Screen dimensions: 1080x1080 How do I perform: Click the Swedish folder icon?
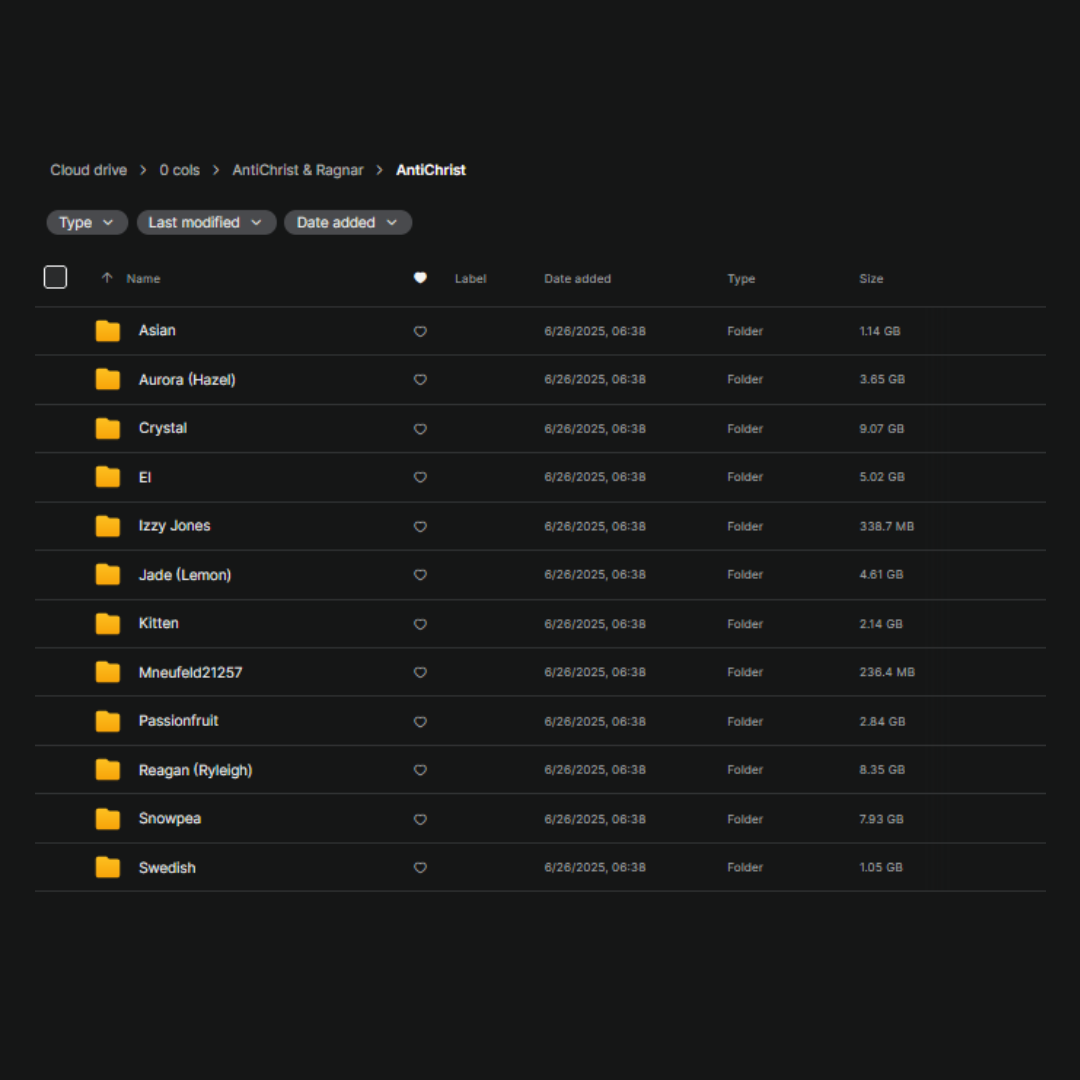(x=108, y=868)
